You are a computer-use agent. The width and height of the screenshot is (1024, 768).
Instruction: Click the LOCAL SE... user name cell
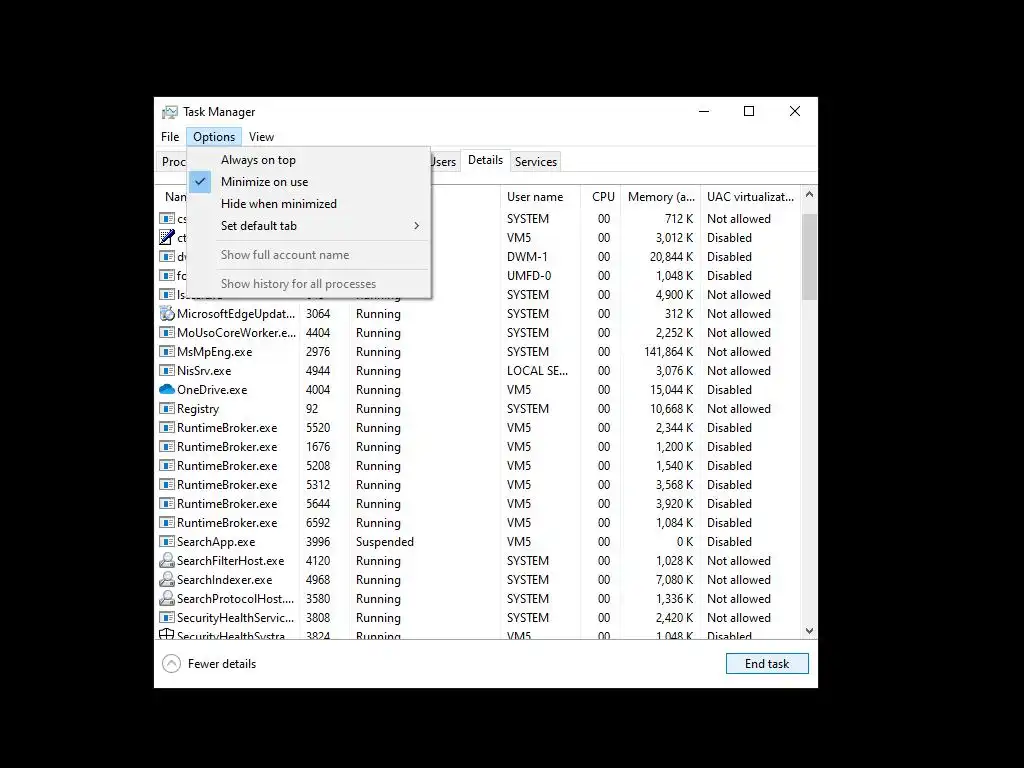[537, 370]
